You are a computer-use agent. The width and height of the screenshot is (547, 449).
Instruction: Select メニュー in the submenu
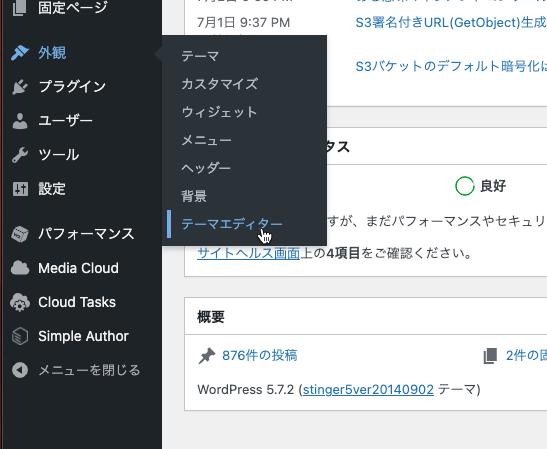pos(207,140)
